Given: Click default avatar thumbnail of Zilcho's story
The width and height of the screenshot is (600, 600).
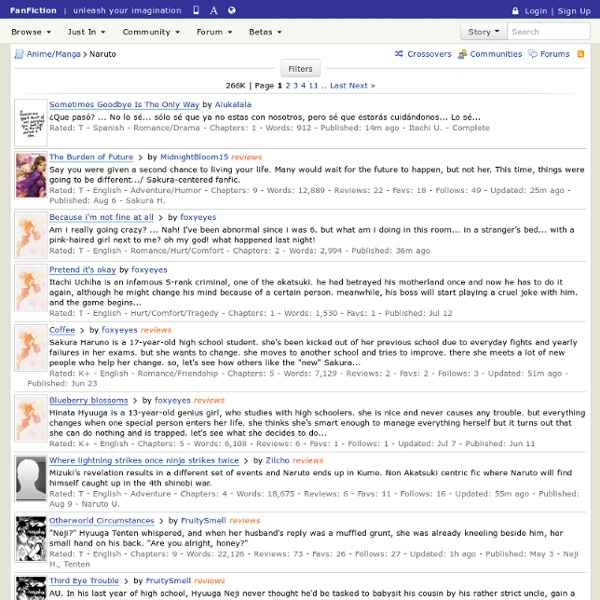Looking at the screenshot, I should (x=31, y=478).
